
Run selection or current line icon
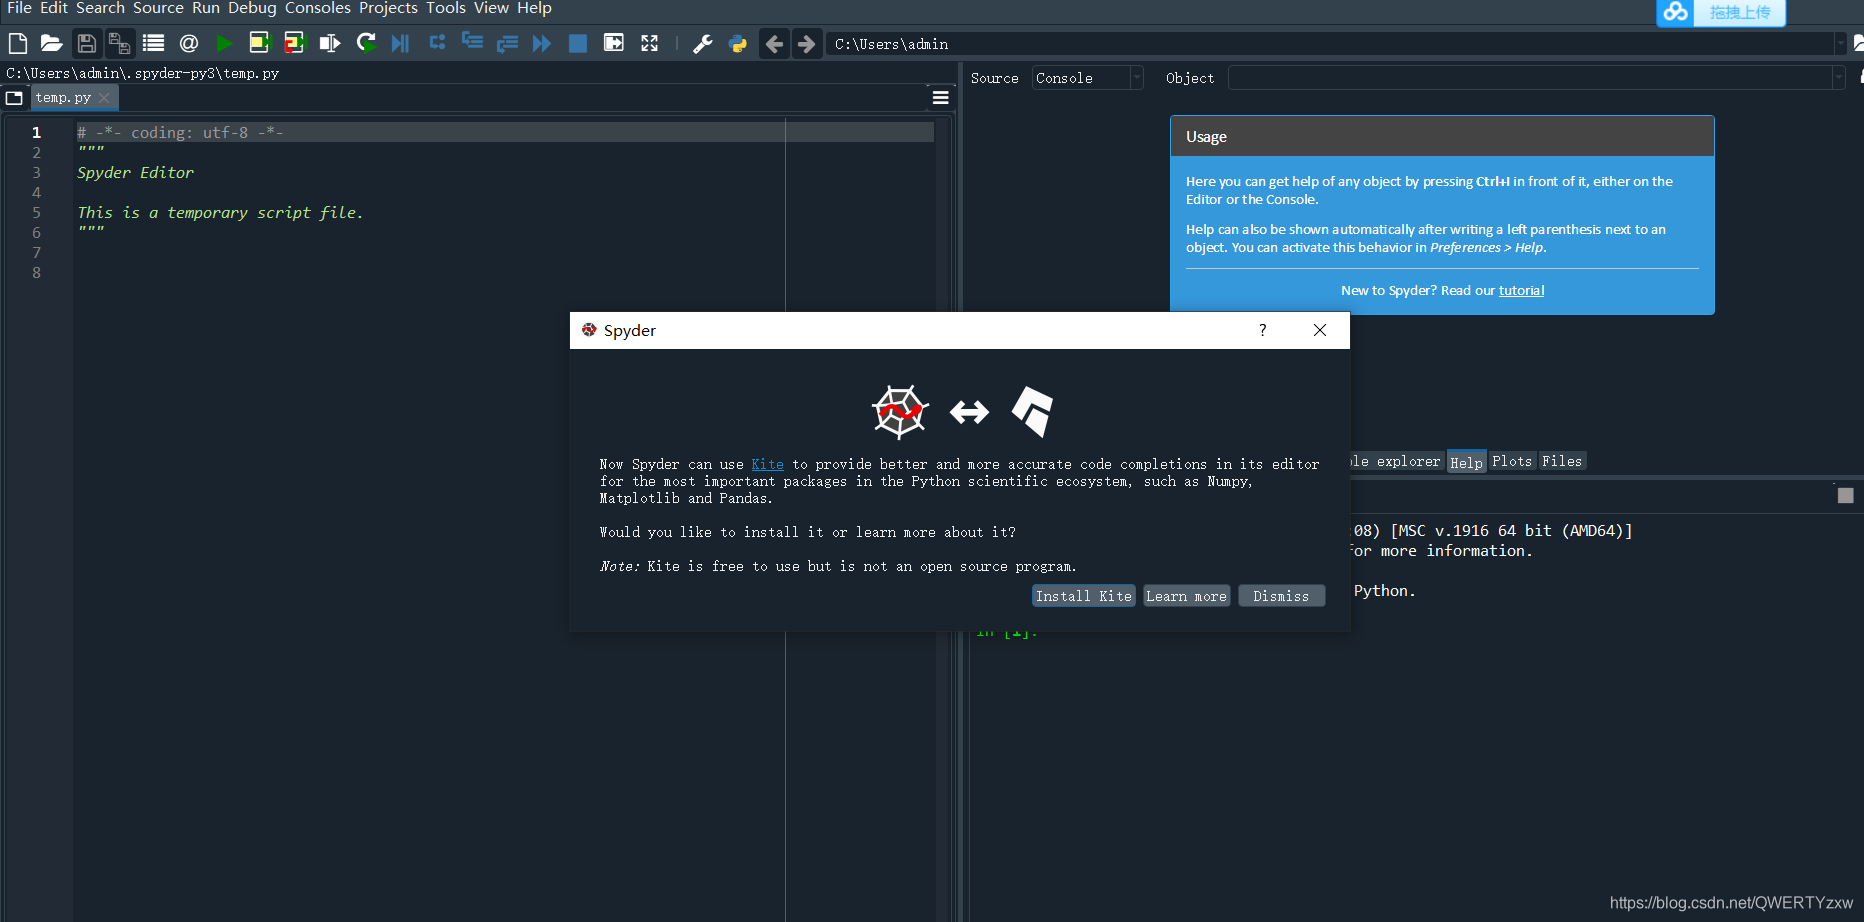pyautogui.click(x=329, y=43)
